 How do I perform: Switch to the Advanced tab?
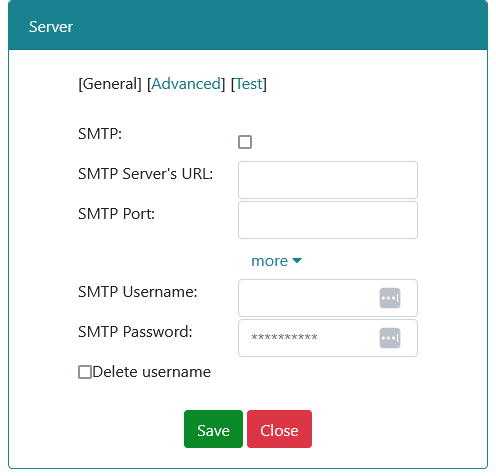(186, 84)
